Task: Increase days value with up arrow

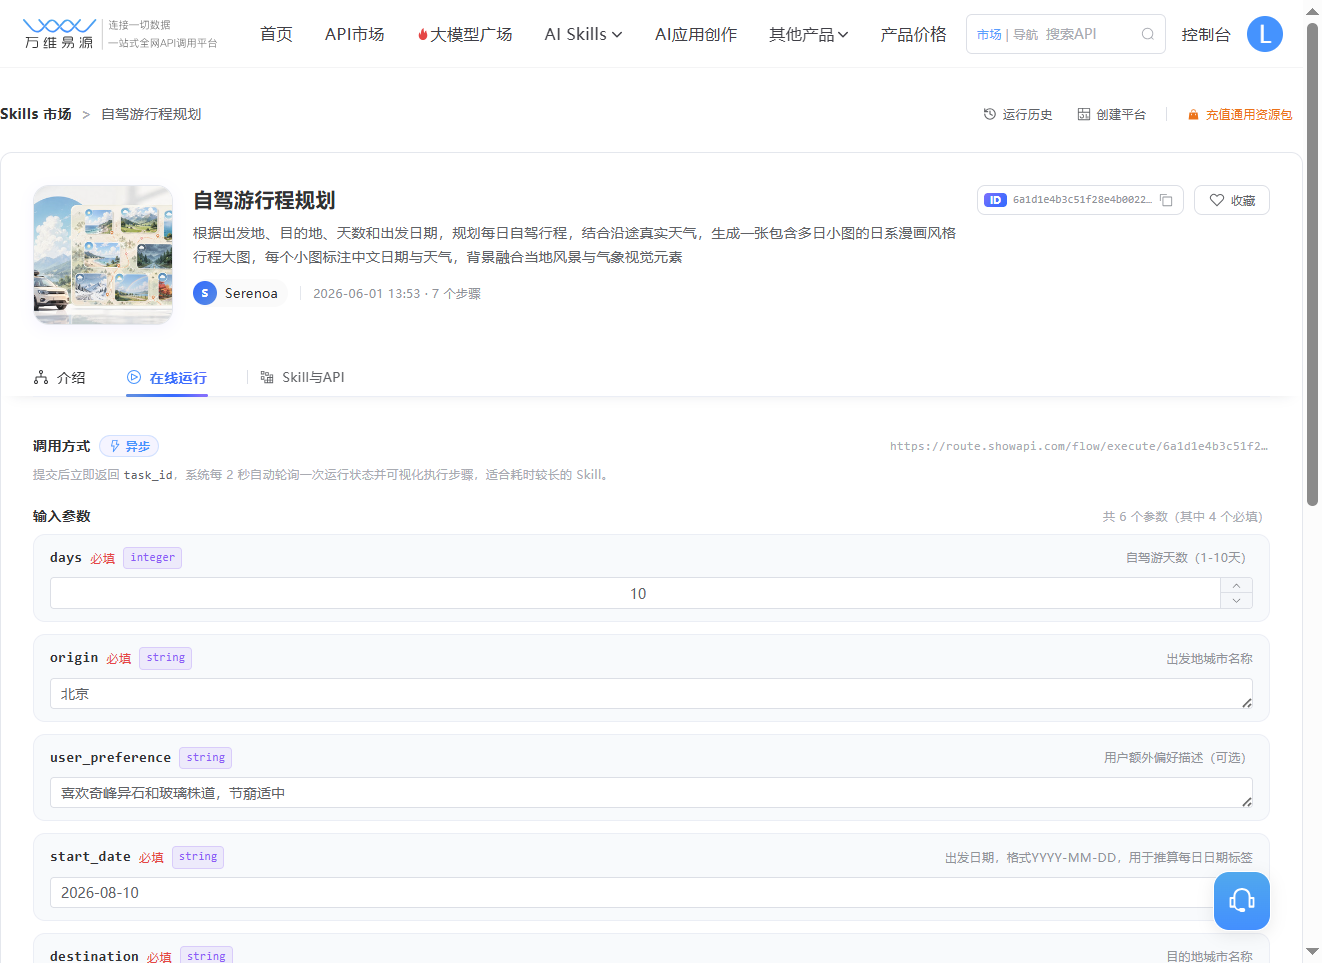Action: point(1236,586)
